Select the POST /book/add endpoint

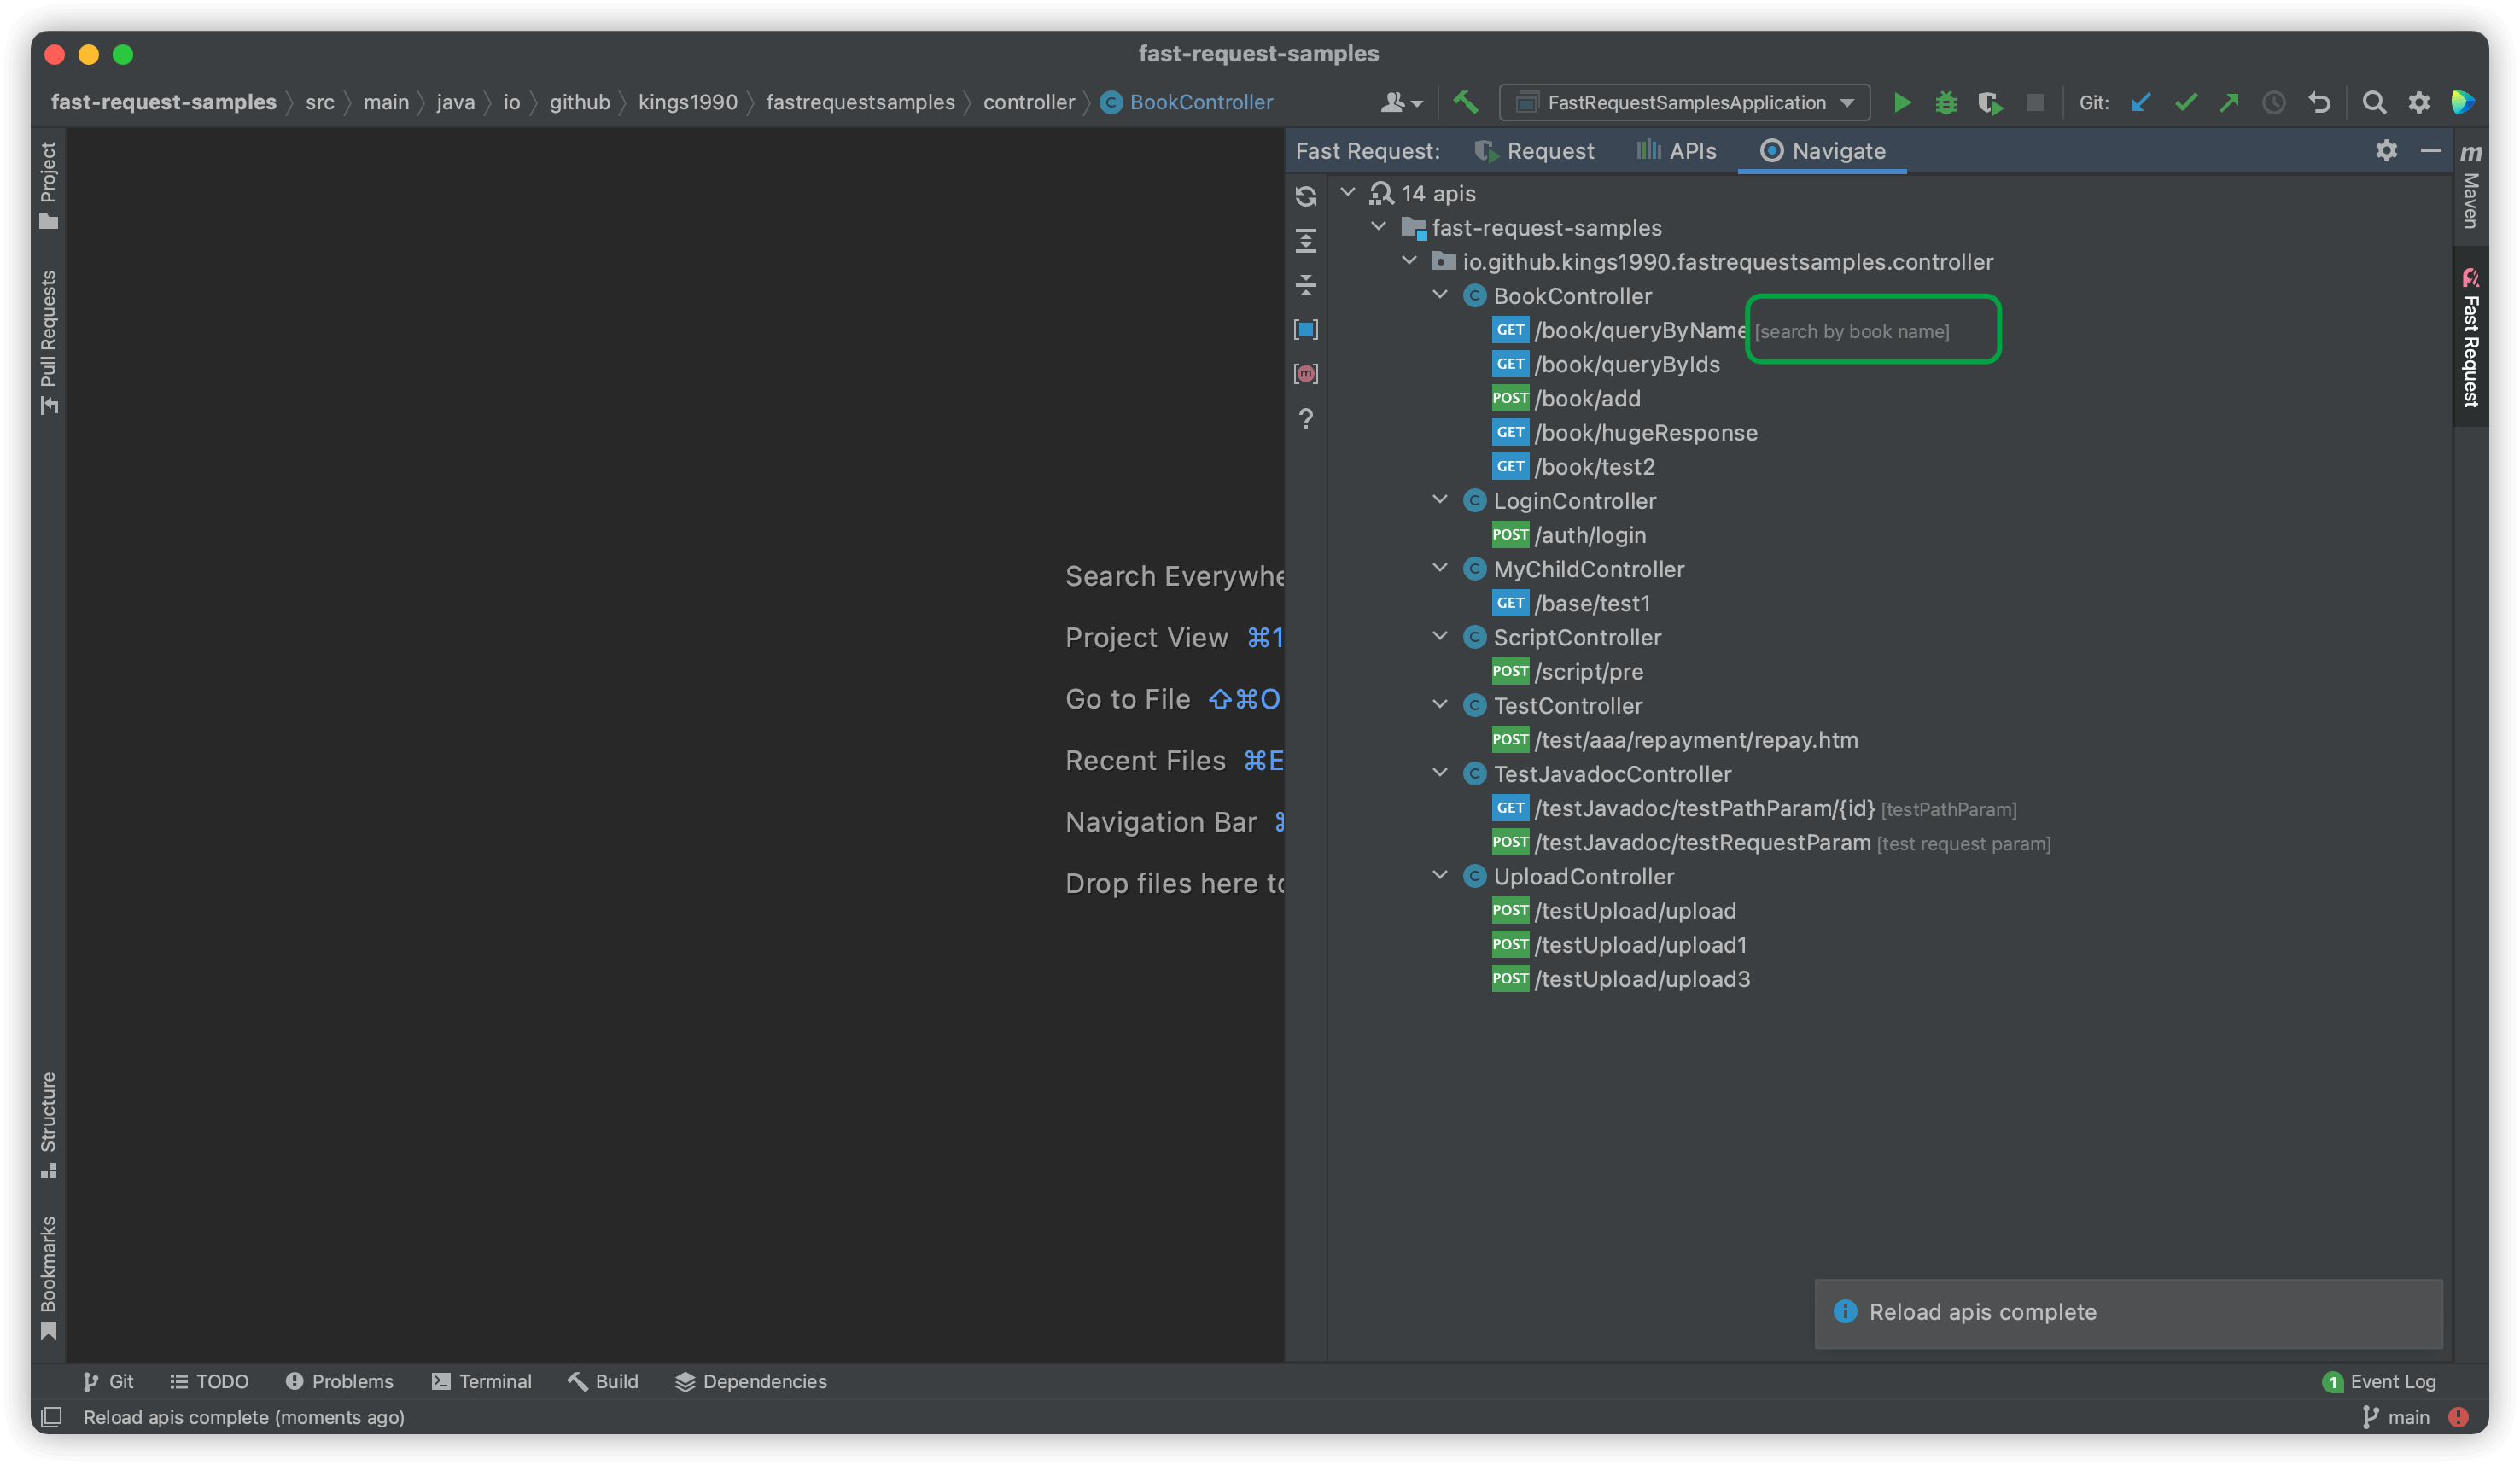(1587, 398)
